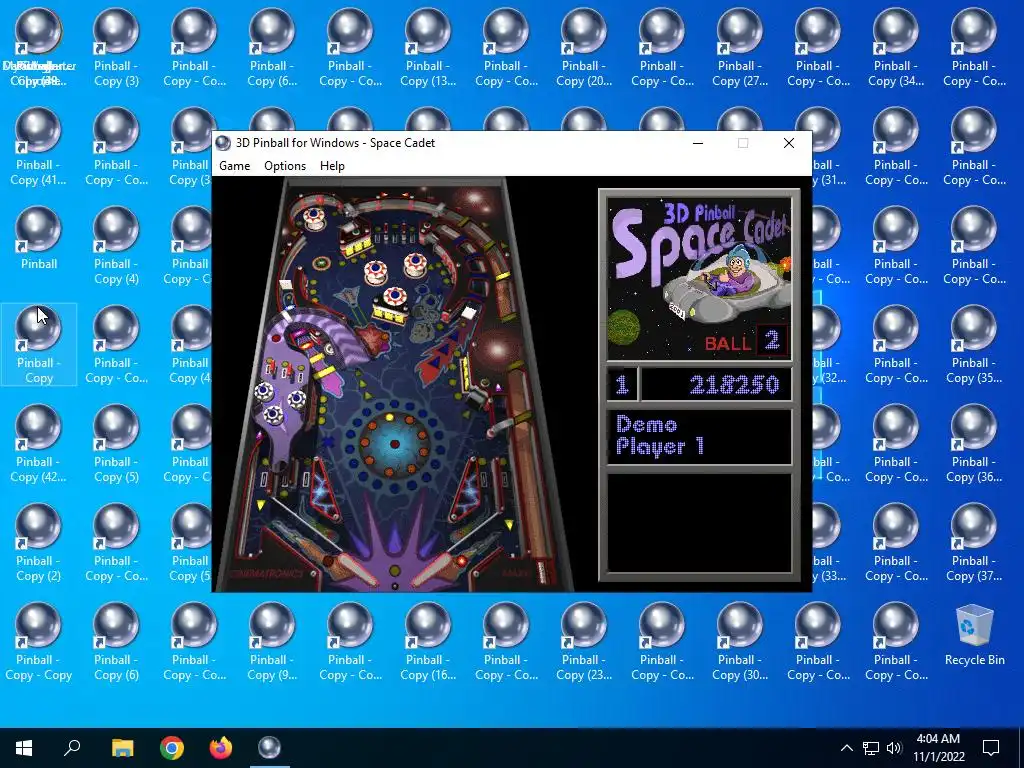
Task: Select the Pinball - Copy (13... shortcut
Action: coord(428,48)
